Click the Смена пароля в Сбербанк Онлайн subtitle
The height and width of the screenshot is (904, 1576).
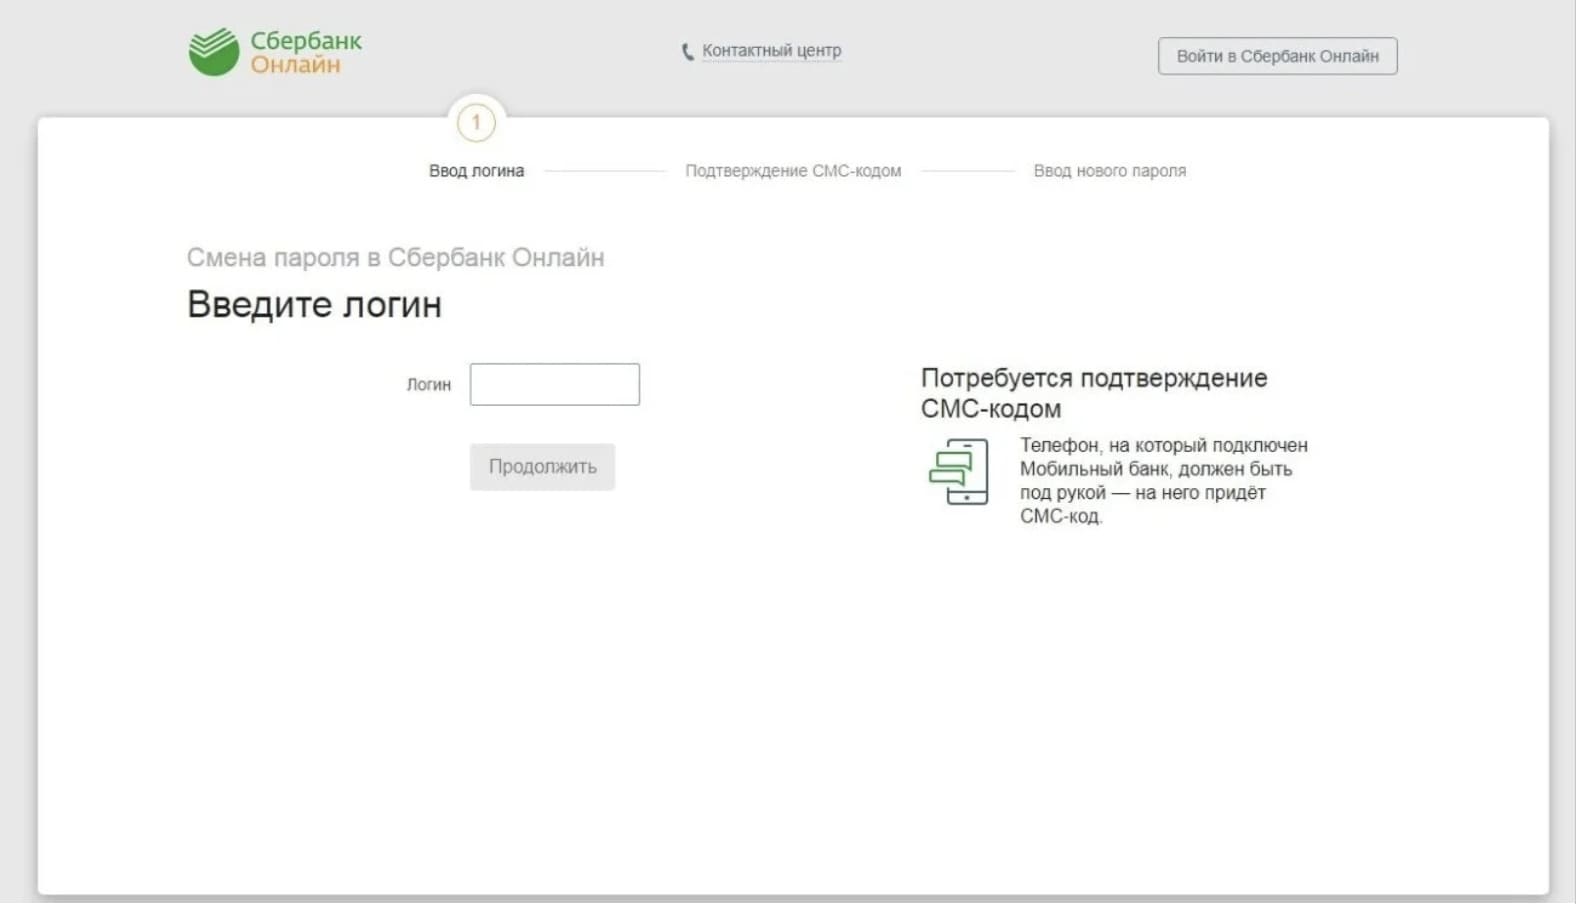[395, 258]
